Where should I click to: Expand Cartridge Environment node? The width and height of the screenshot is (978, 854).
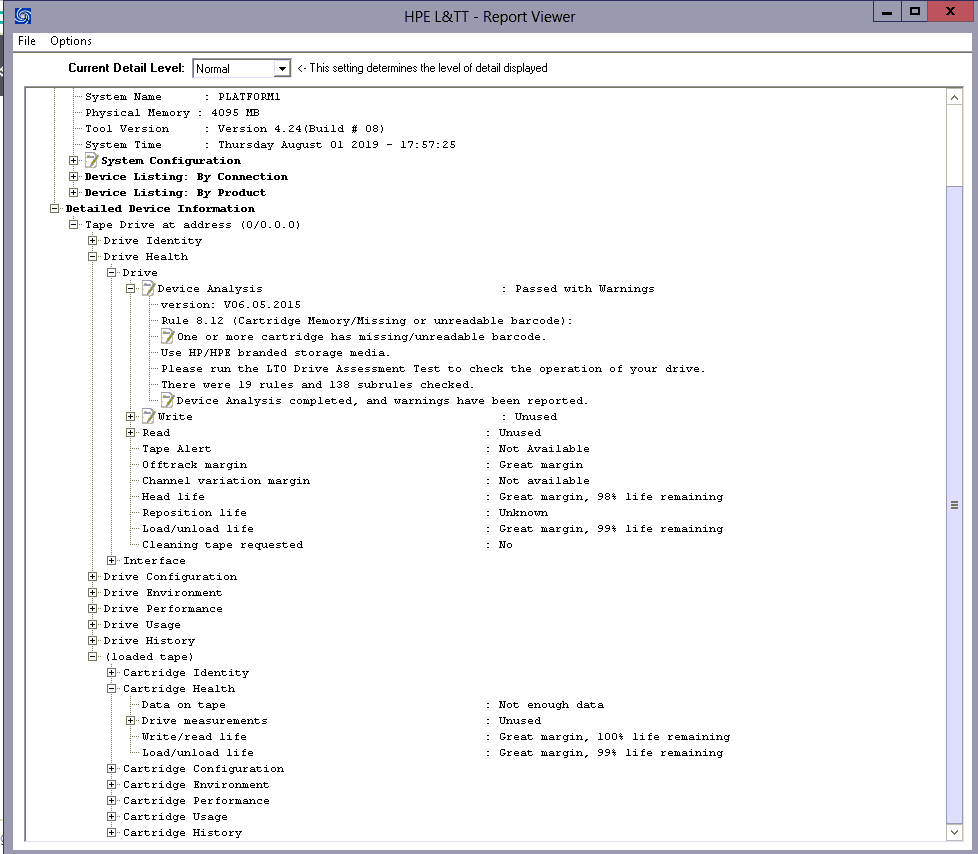(x=112, y=785)
